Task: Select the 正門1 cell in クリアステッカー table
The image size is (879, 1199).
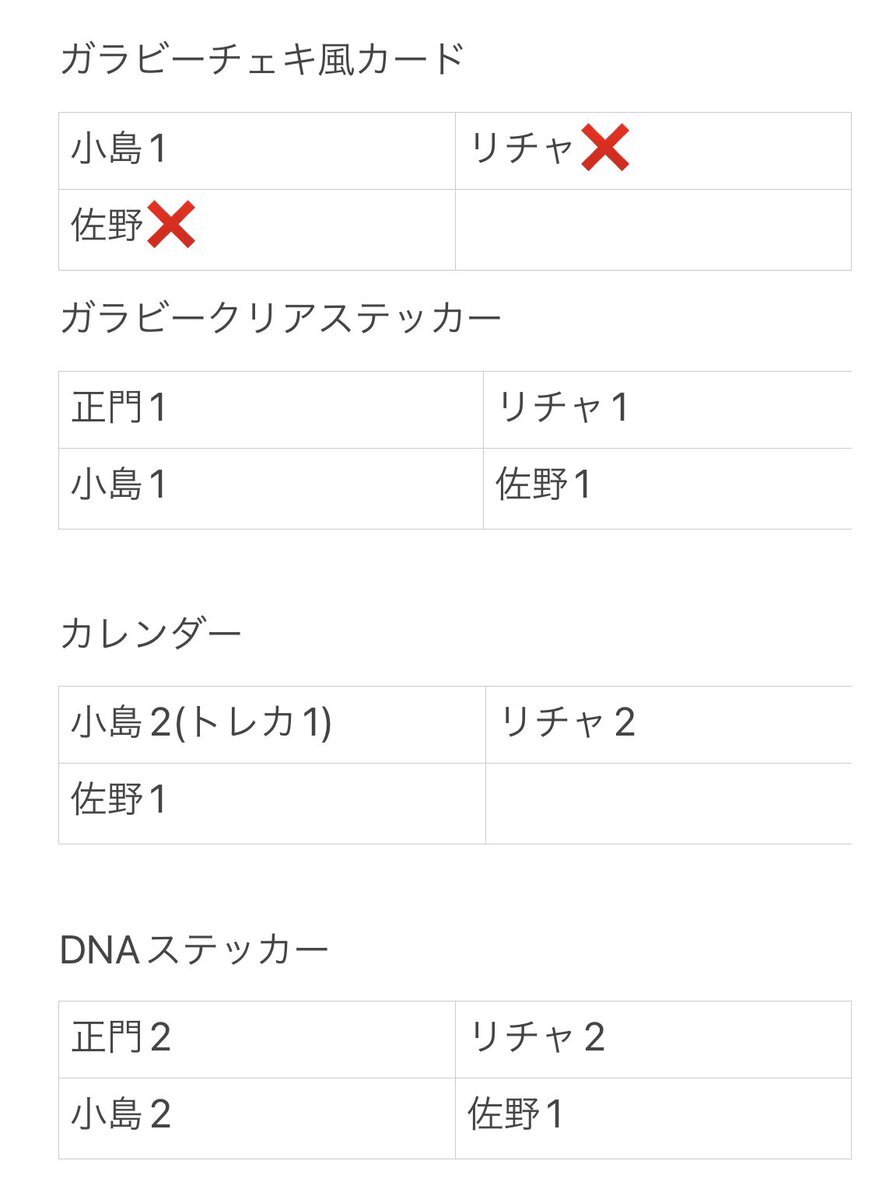Action: (x=271, y=410)
